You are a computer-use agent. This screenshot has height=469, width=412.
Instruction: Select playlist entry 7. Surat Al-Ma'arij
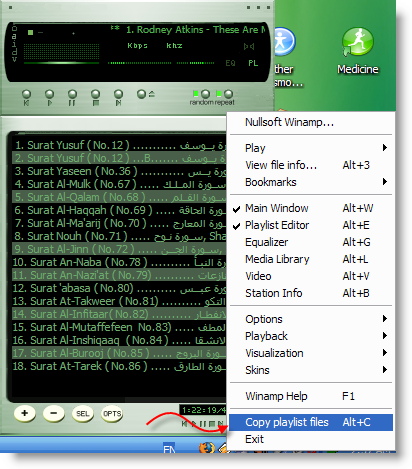click(x=119, y=223)
